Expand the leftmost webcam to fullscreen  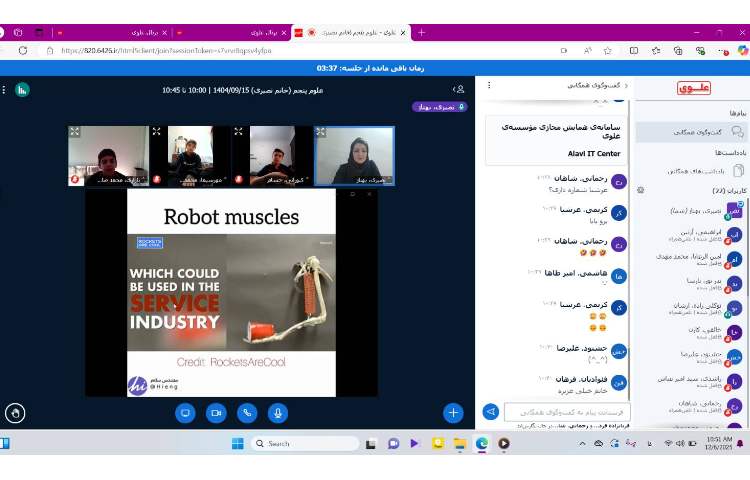[x=74, y=131]
